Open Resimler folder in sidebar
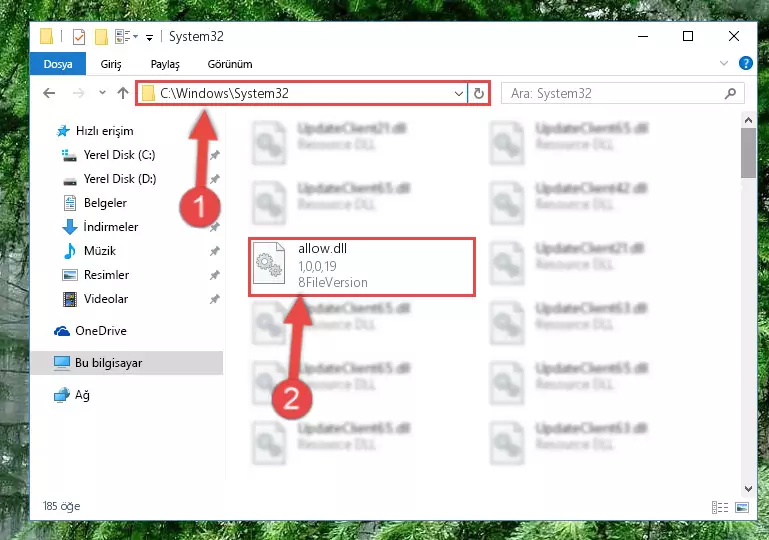 pos(96,275)
